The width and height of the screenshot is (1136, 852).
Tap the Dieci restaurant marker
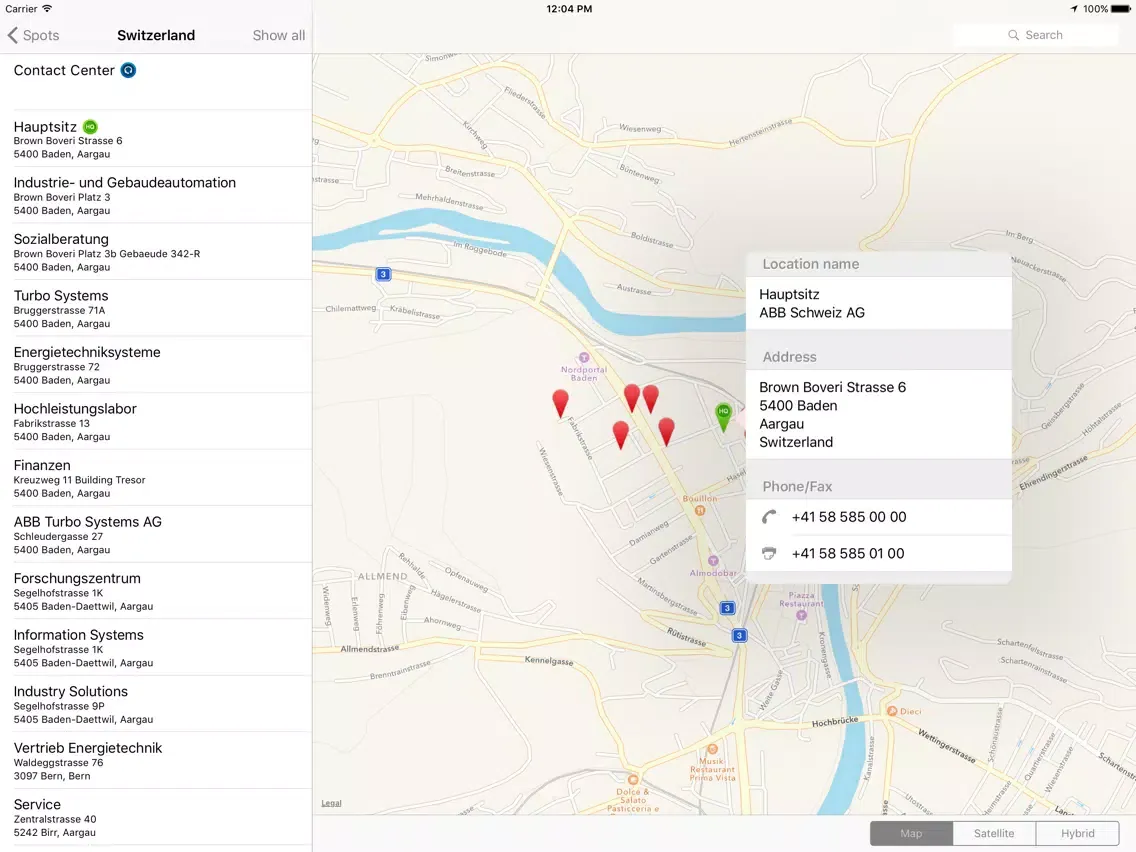[893, 711]
